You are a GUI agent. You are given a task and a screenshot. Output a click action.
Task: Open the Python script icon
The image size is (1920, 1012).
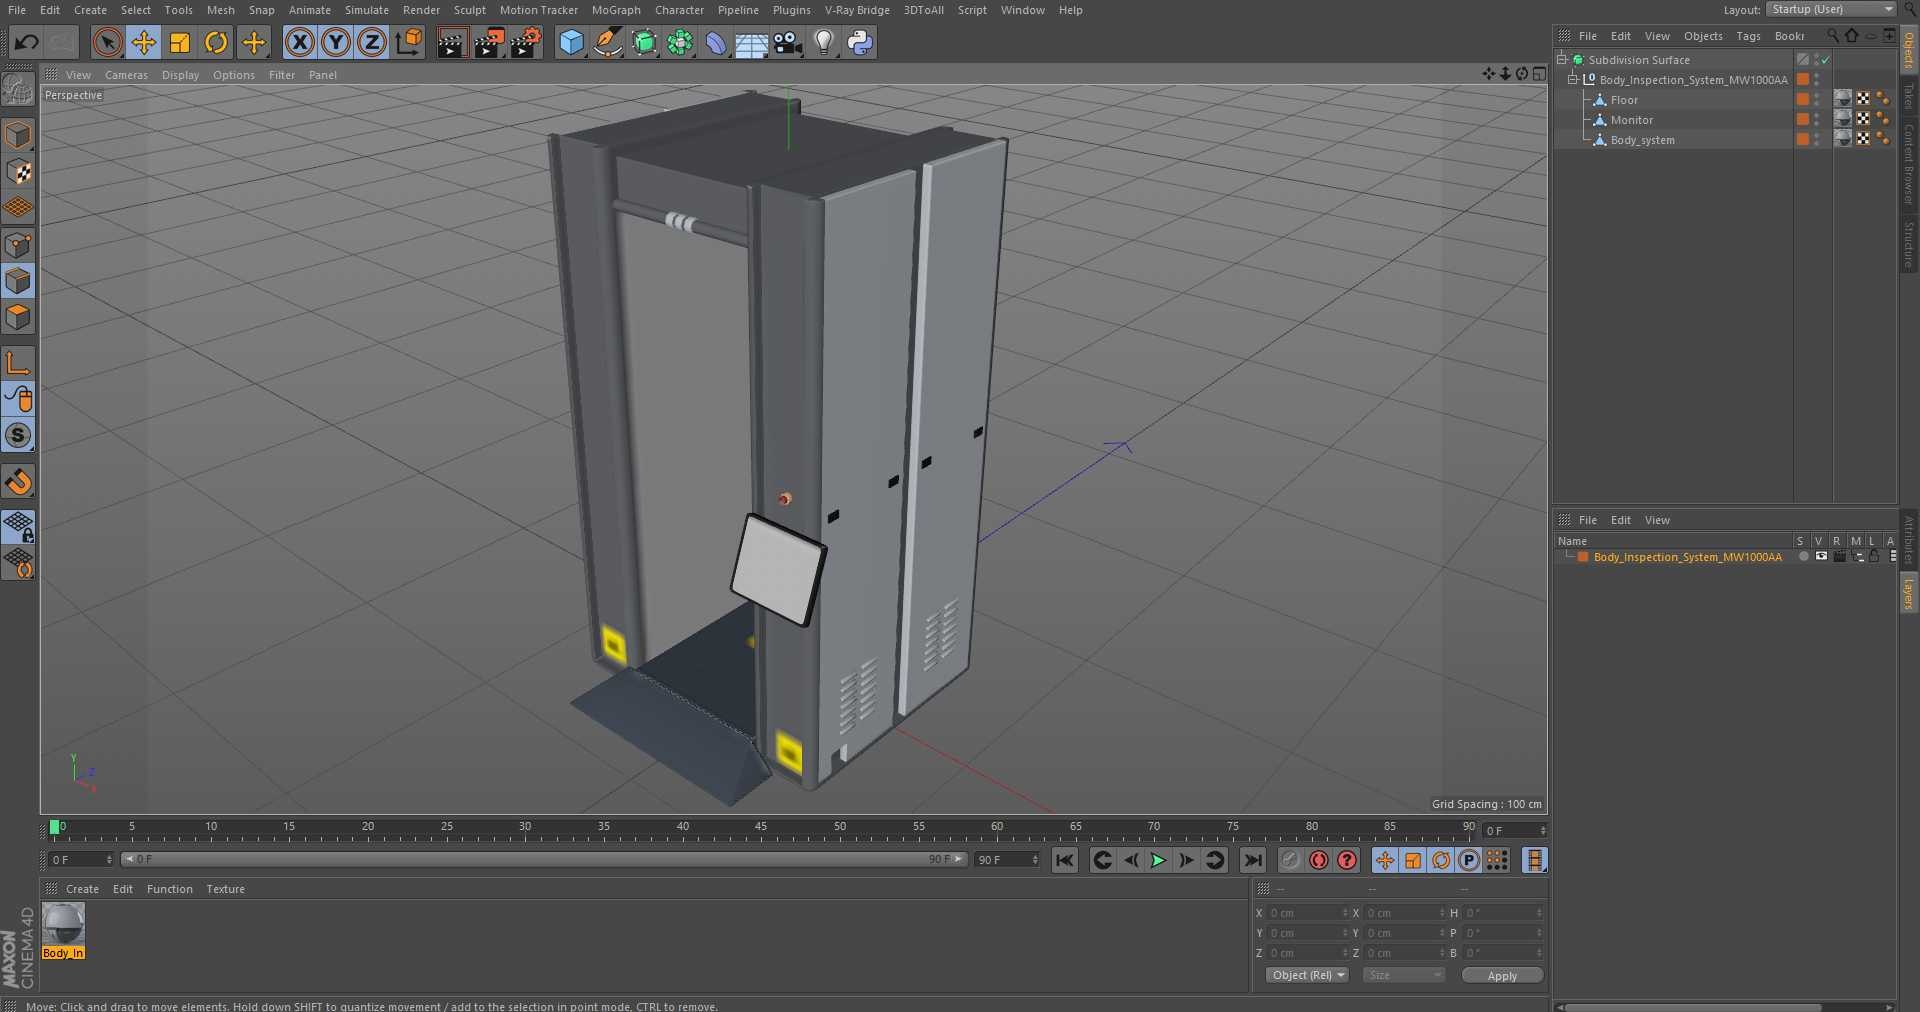(860, 42)
